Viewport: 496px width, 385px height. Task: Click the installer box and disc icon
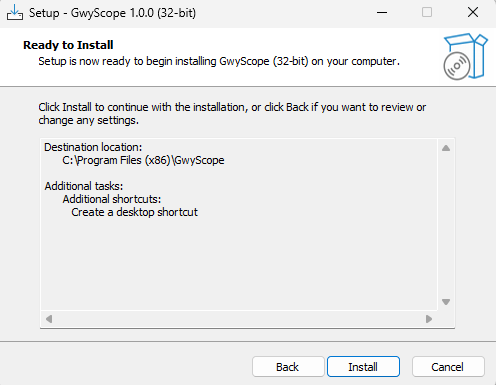point(465,56)
